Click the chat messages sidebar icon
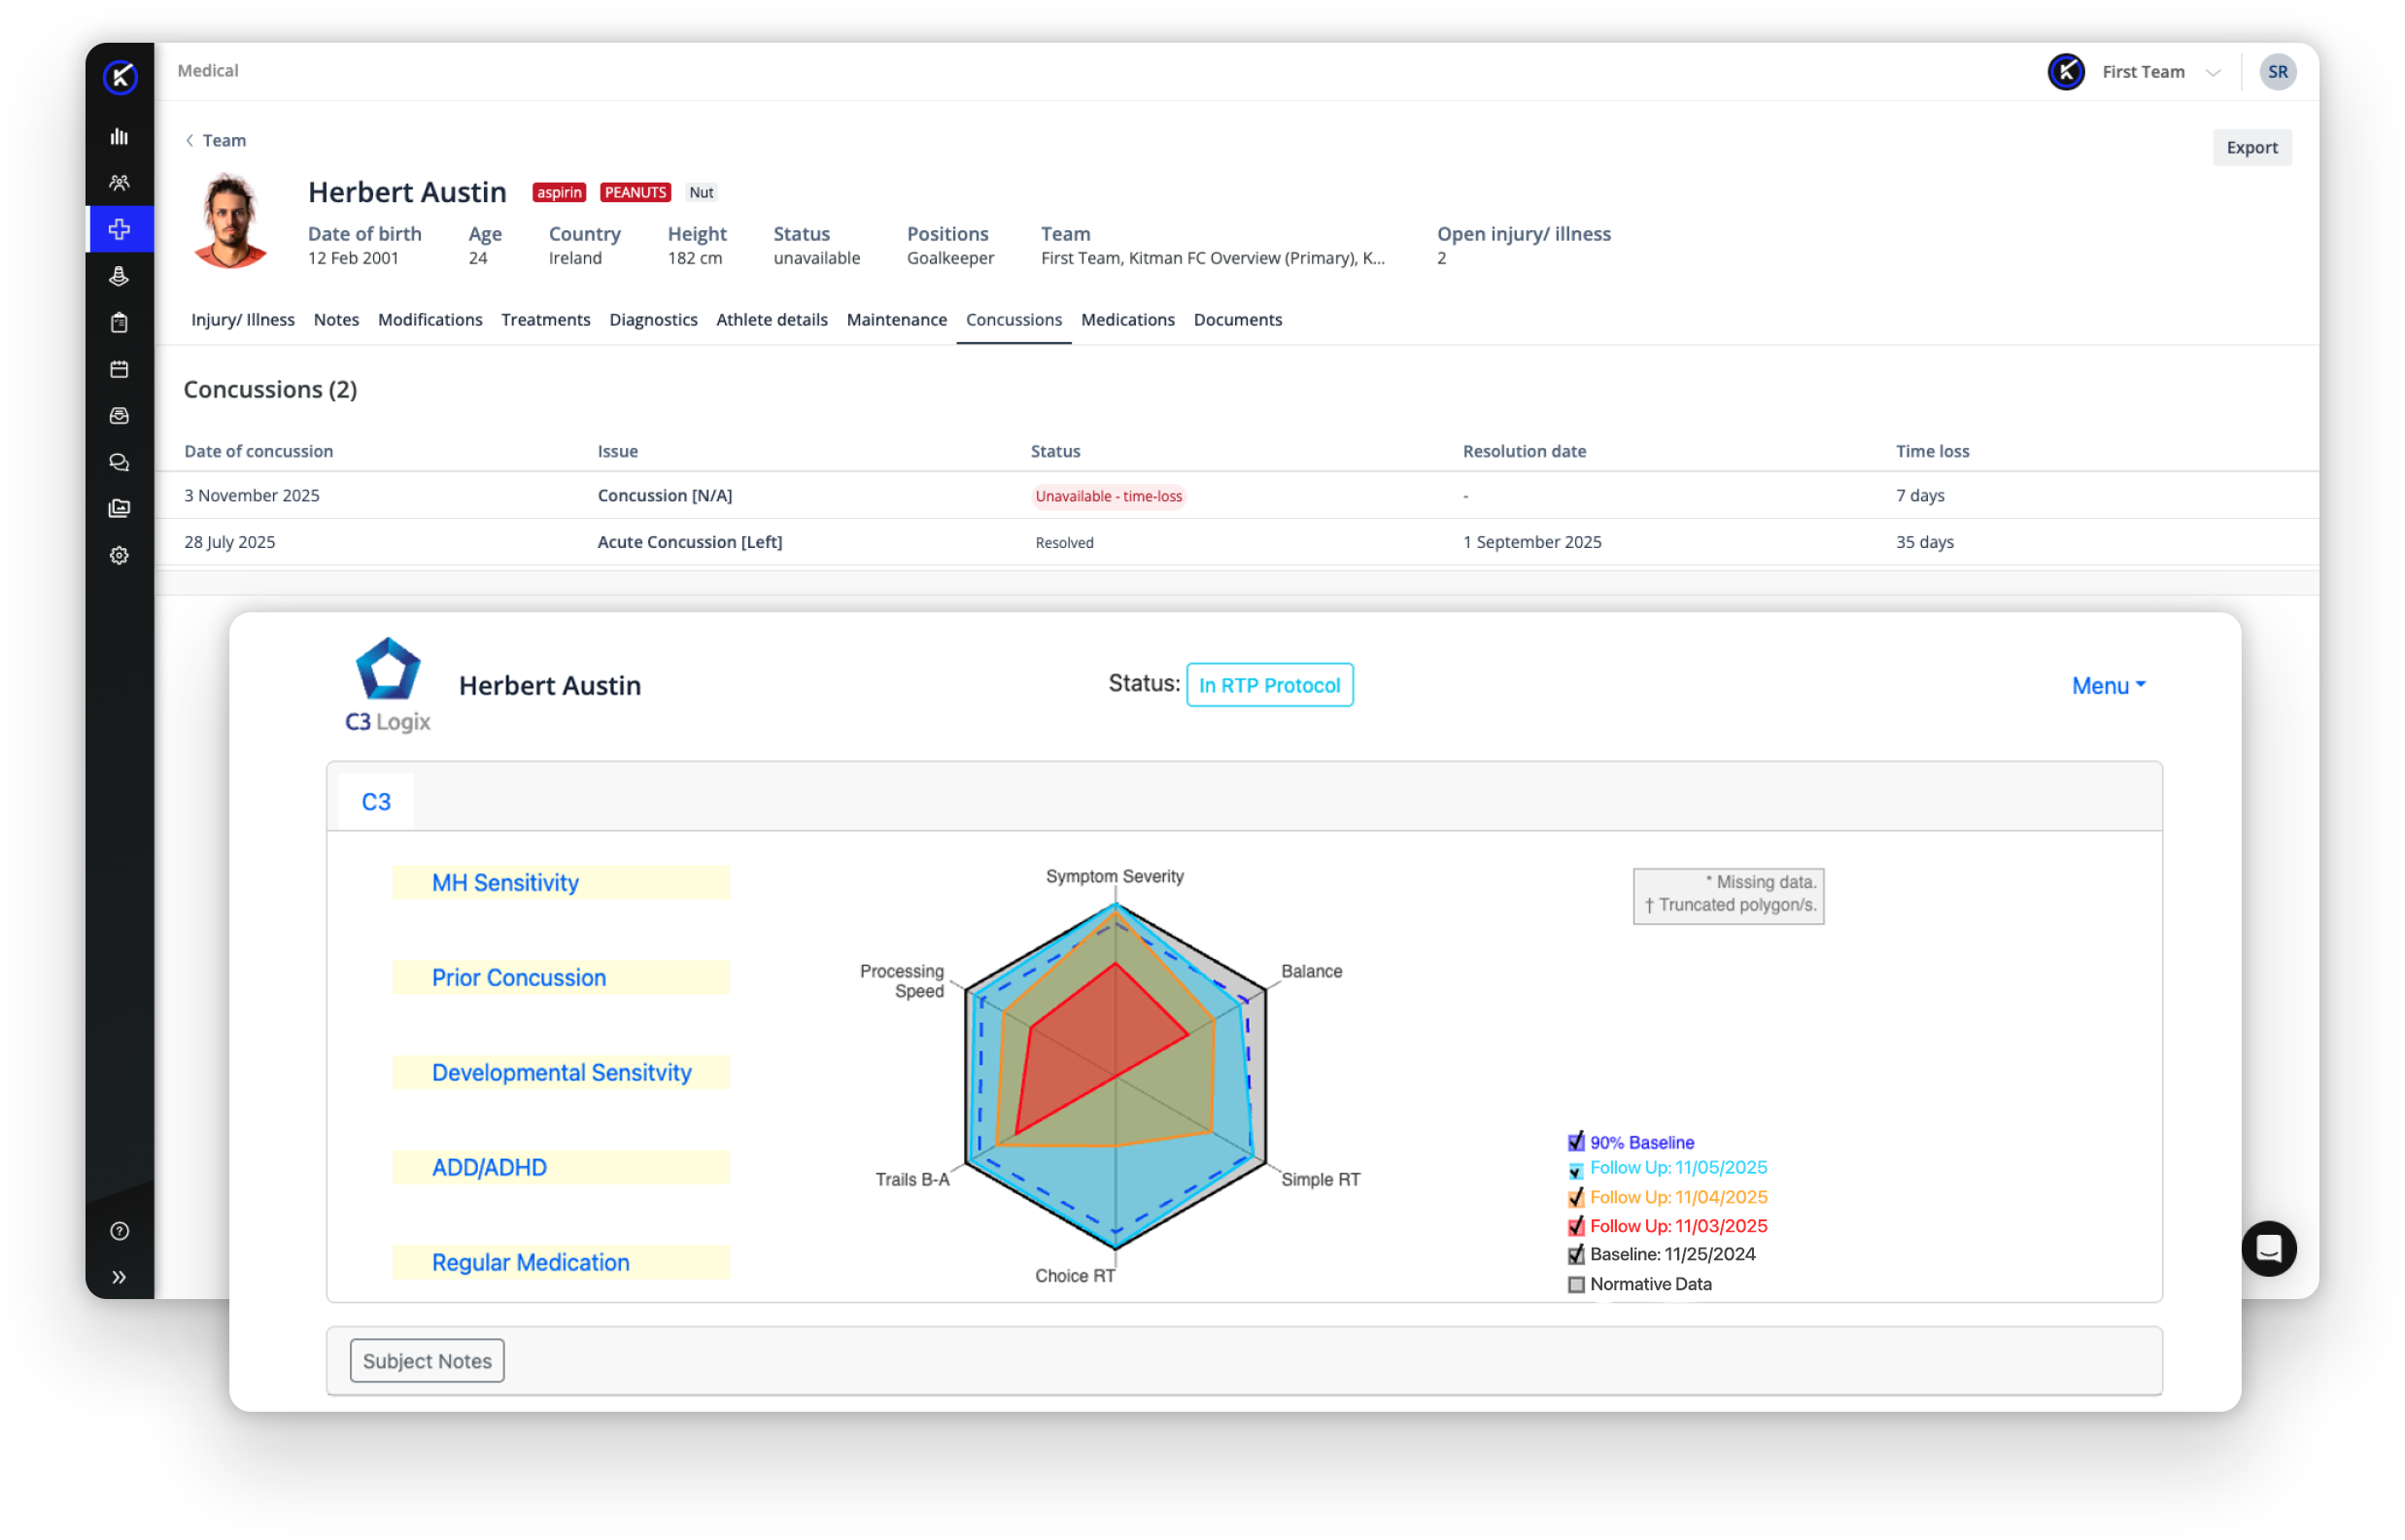Screen dimensions: 2405x1540 pos(119,462)
